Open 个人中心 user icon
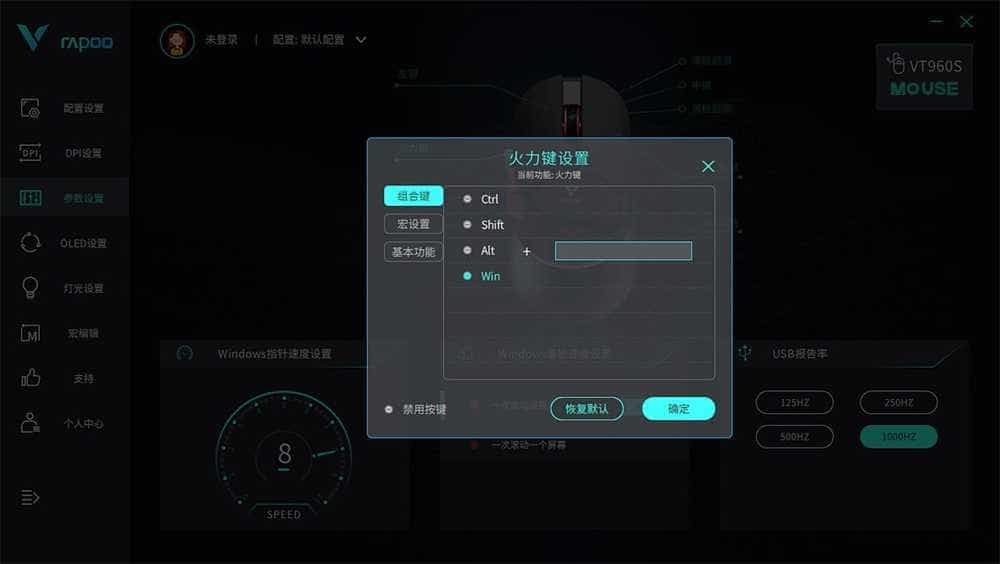Screen dimensions: 1000x564 coord(30,423)
